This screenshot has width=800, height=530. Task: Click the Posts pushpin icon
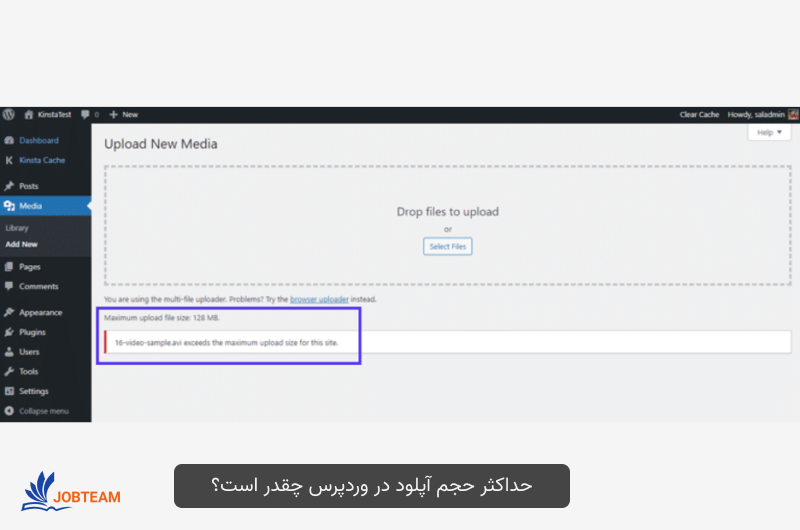(9, 186)
